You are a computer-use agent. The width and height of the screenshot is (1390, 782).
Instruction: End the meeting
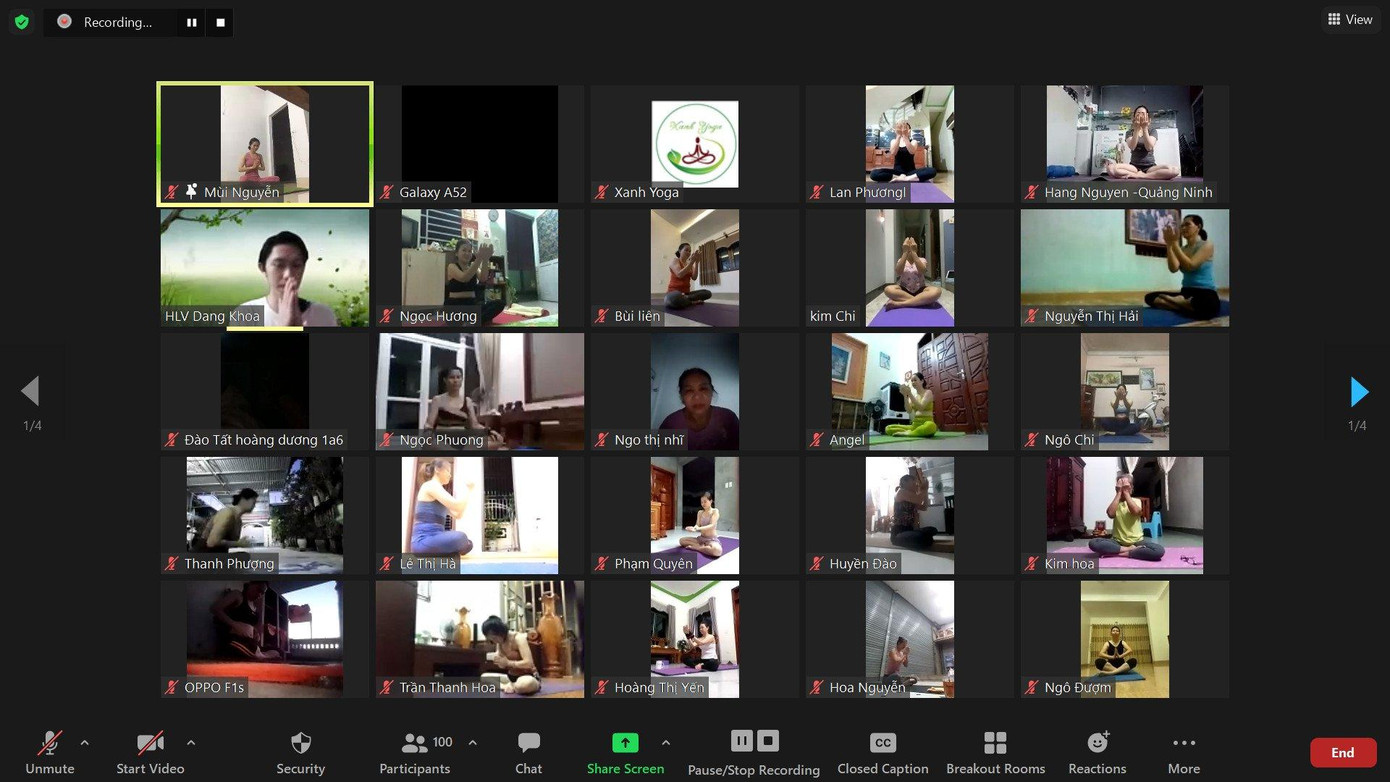tap(1343, 751)
